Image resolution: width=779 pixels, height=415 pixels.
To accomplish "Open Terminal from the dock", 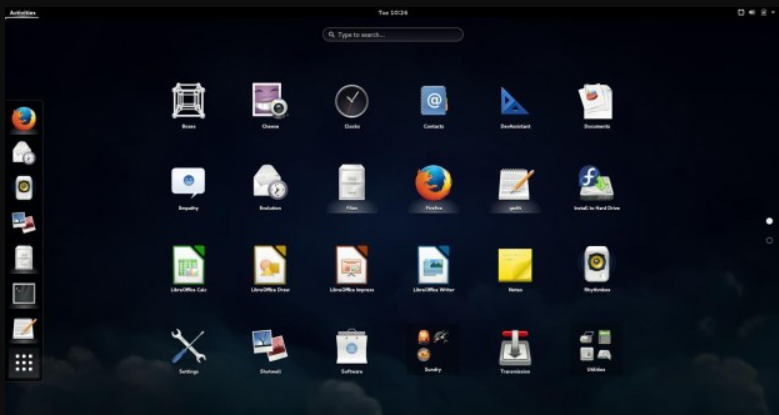I will pyautogui.click(x=24, y=293).
